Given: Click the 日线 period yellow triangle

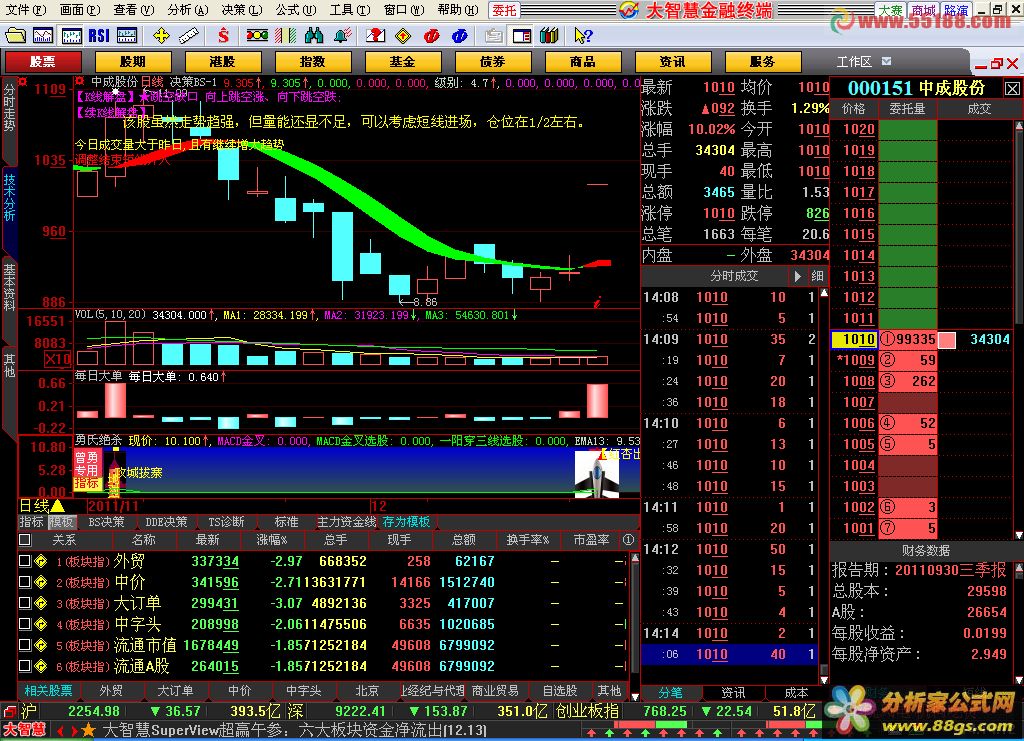Looking at the screenshot, I should 57,505.
